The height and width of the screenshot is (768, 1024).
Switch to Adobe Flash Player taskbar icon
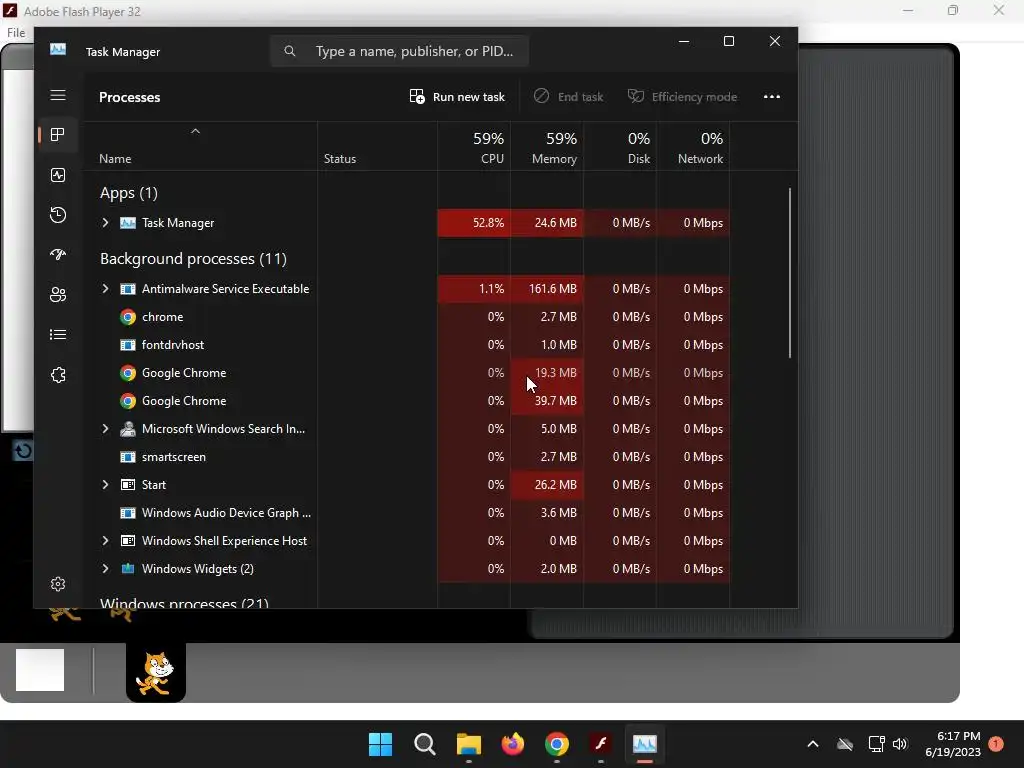click(601, 744)
